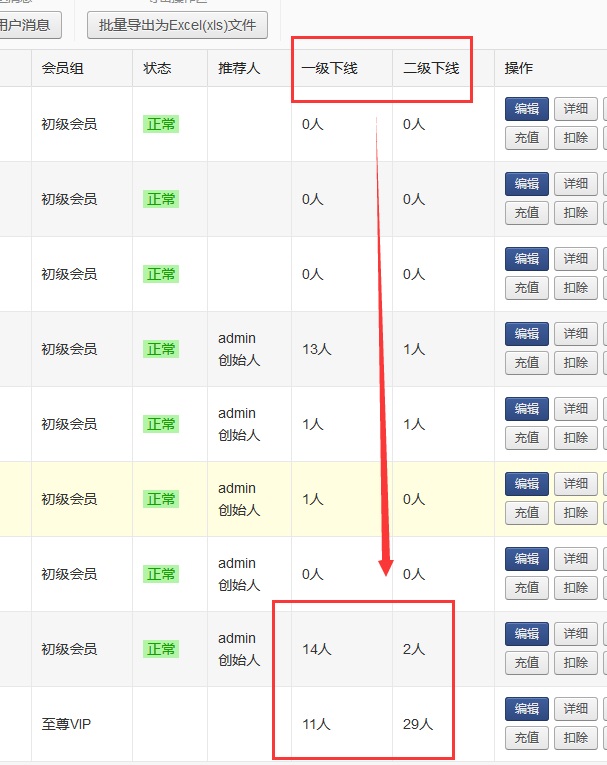The width and height of the screenshot is (607, 765).
Task: Click the 批量导出为Excel(xls)文件 button
Action: (177, 25)
